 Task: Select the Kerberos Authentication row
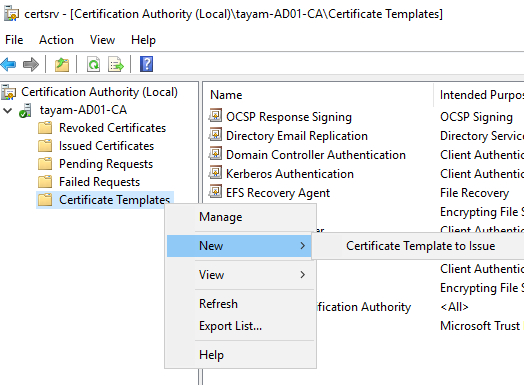coord(290,174)
